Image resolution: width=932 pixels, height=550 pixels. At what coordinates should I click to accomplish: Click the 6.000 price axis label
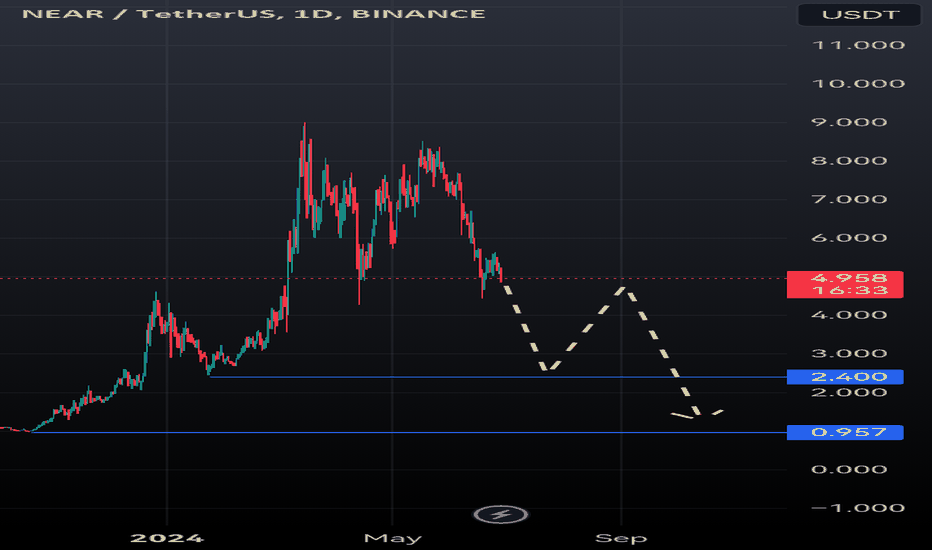pyautogui.click(x=849, y=238)
